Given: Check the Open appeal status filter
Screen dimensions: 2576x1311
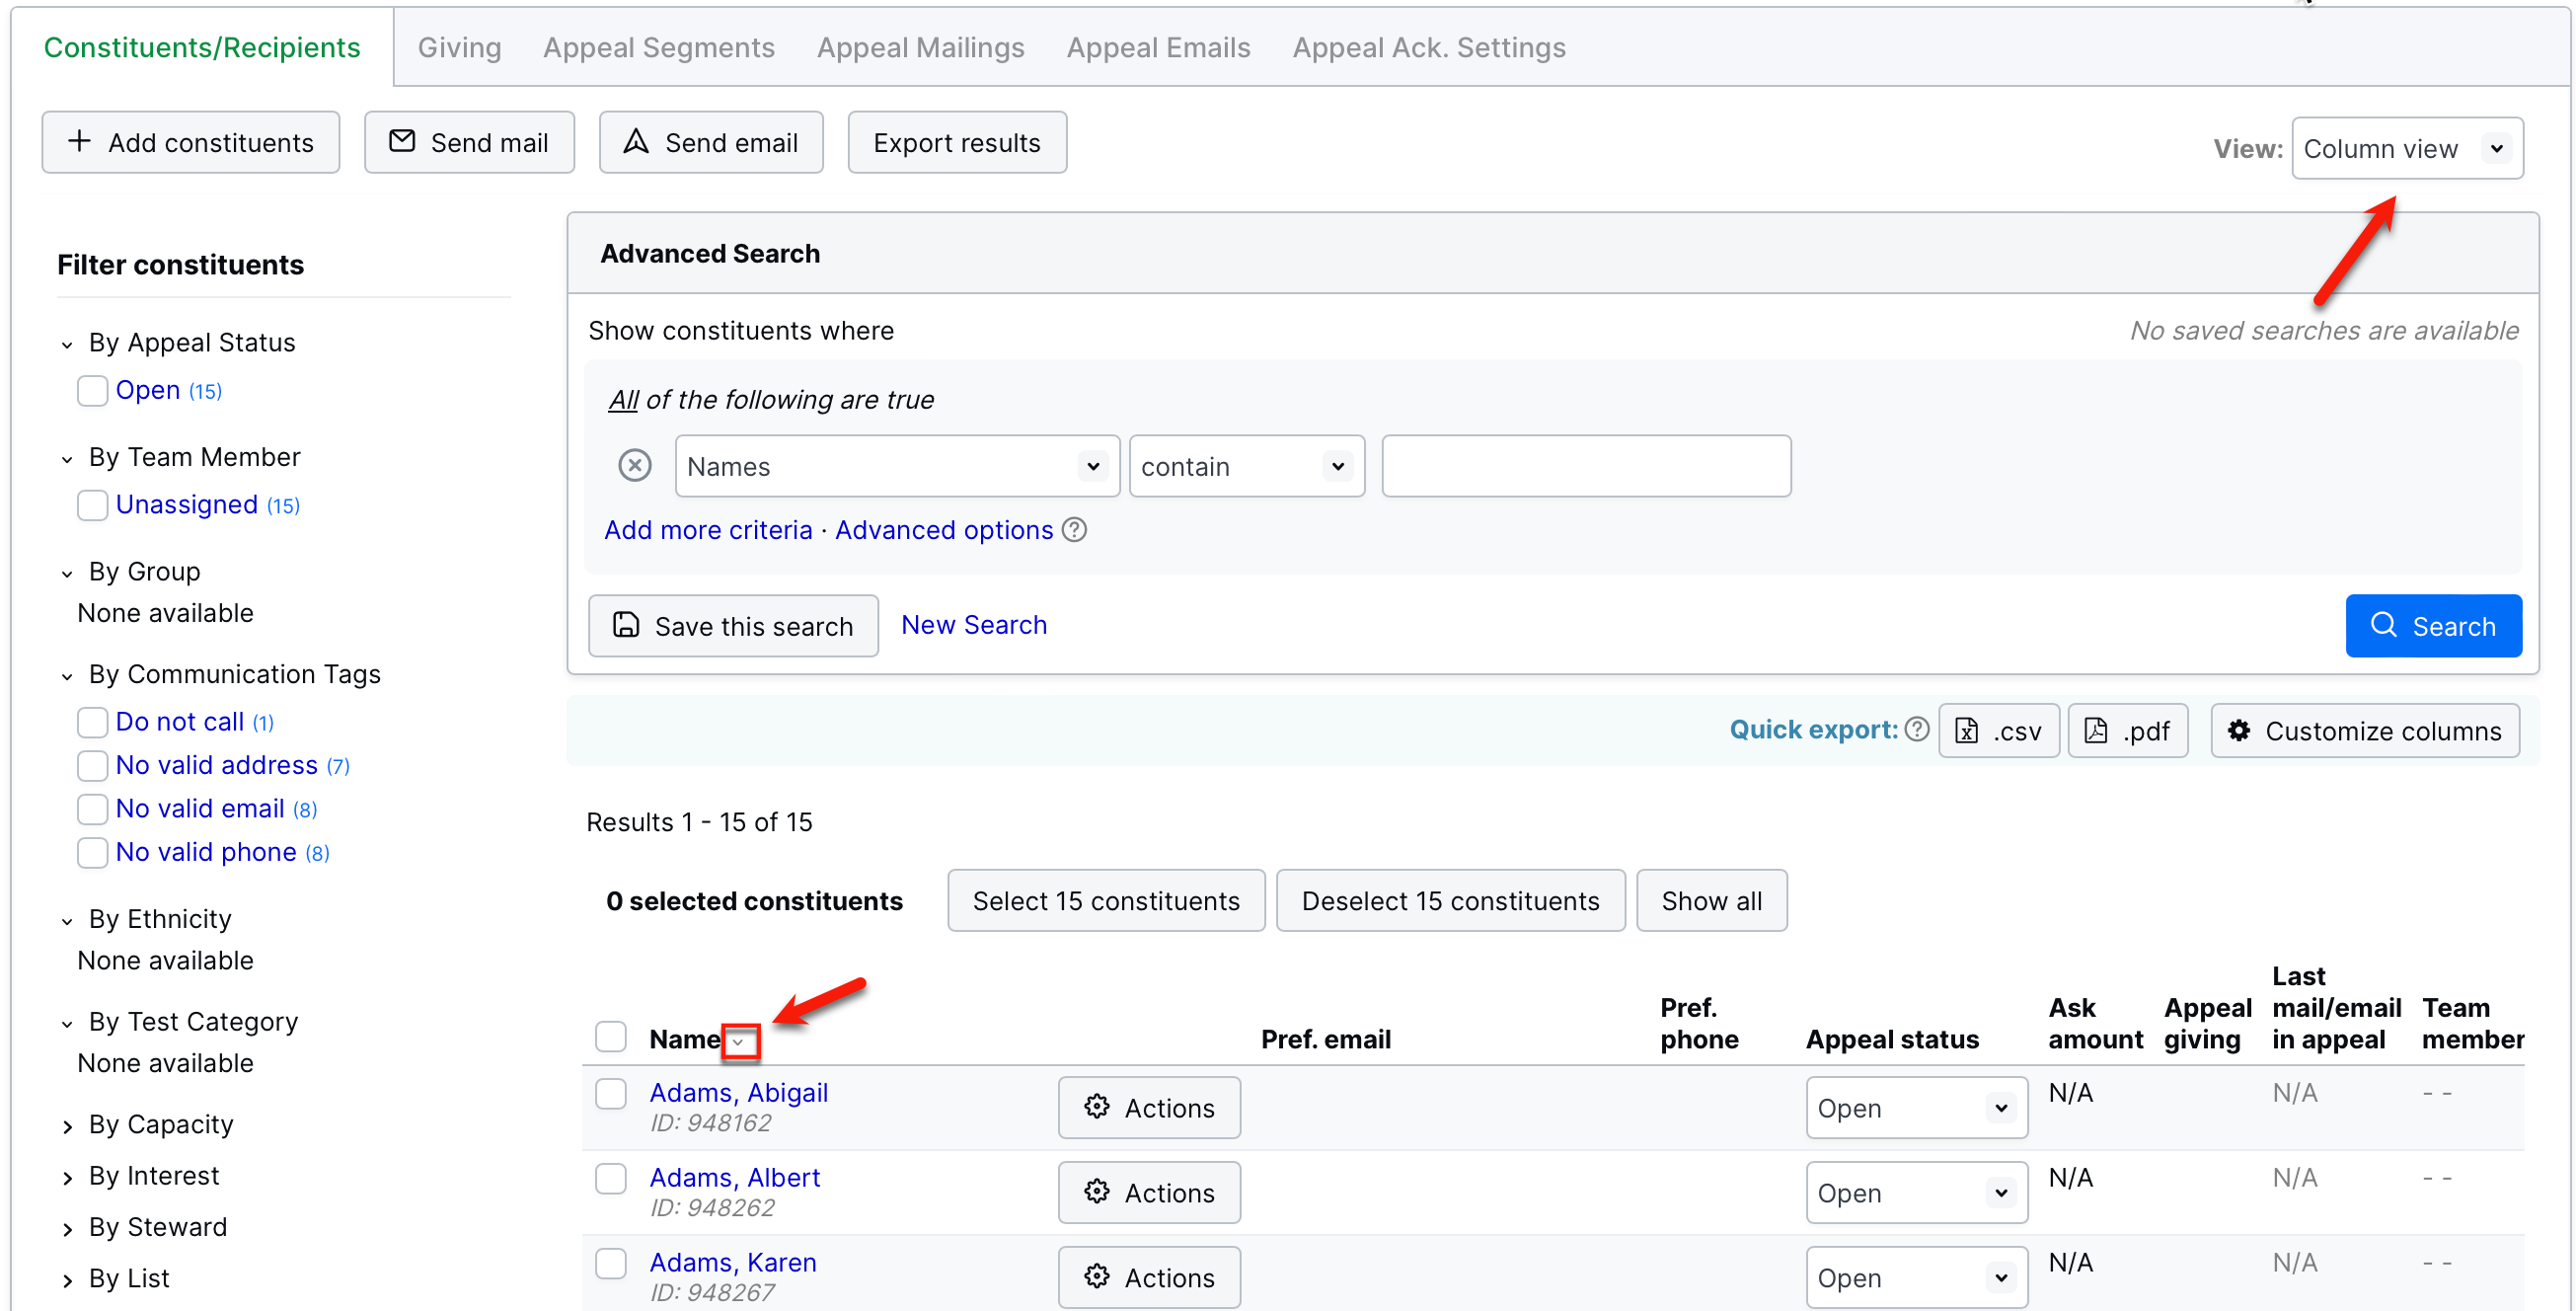Looking at the screenshot, I should [x=93, y=391].
